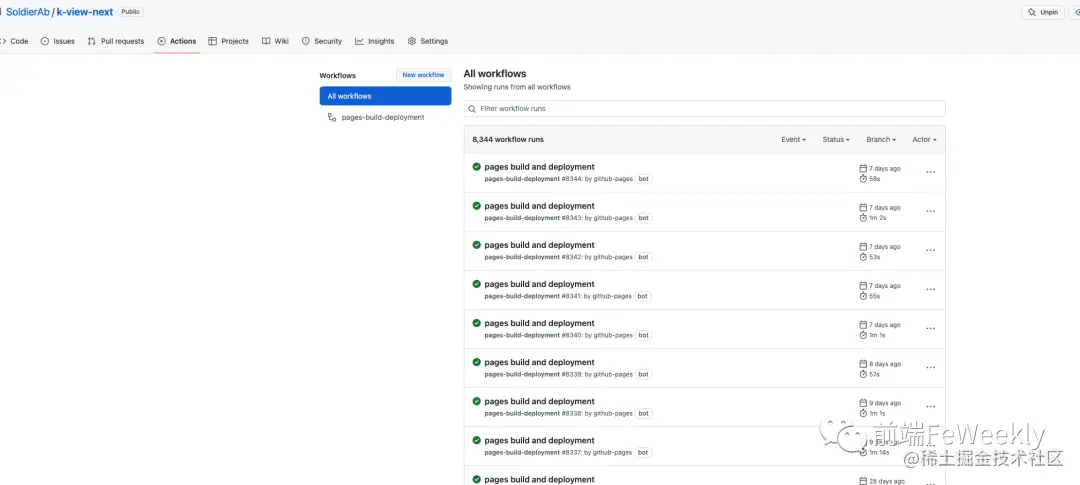Click the Public visibility badge
Viewport: 1080px width, 485px height.
(130, 12)
